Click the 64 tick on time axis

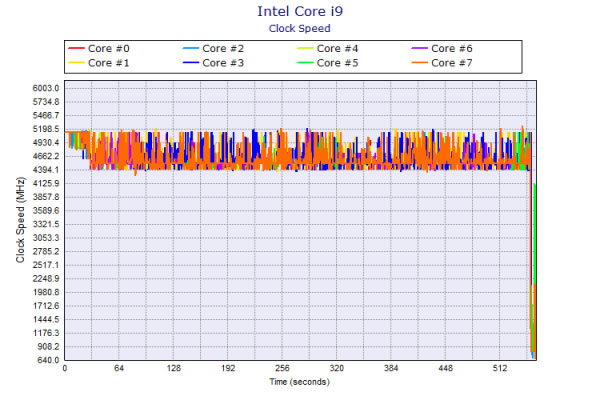[119, 369]
